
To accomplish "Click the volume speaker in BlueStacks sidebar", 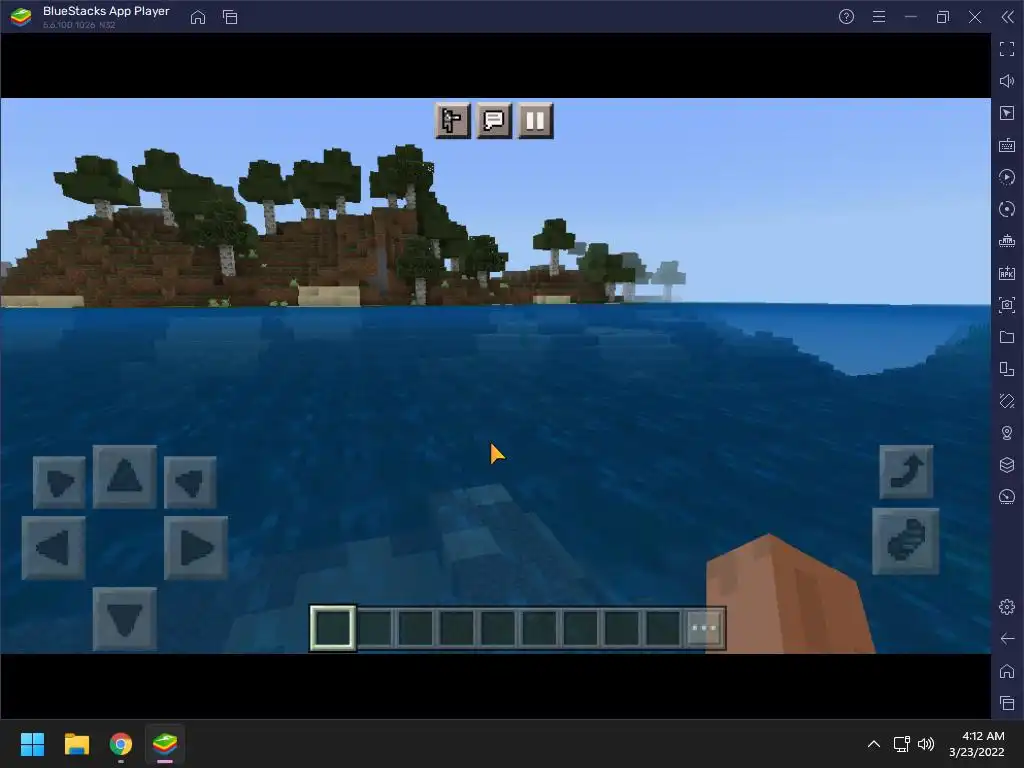I will (1007, 81).
